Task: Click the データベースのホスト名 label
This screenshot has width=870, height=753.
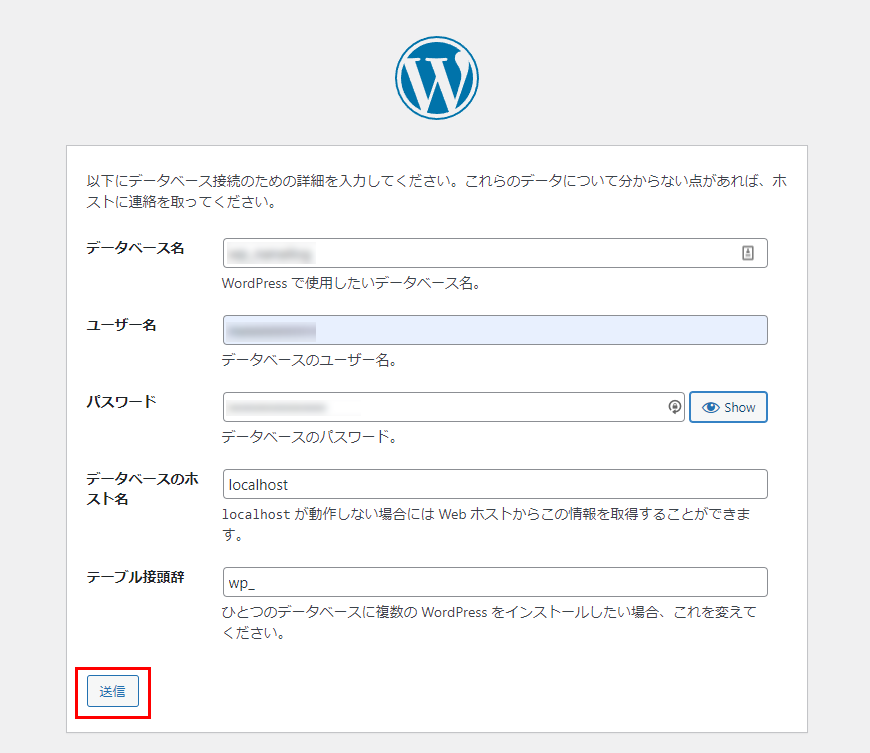Action: tap(142, 489)
